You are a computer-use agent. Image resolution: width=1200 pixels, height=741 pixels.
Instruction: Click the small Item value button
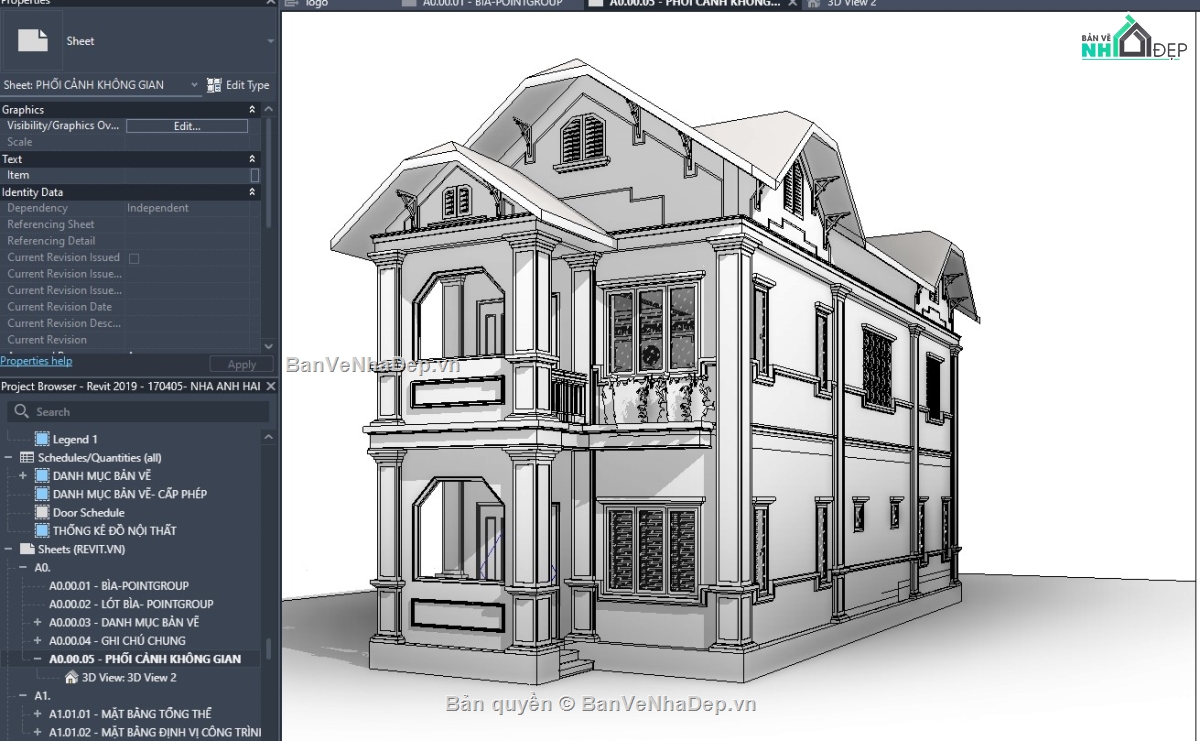coord(254,175)
